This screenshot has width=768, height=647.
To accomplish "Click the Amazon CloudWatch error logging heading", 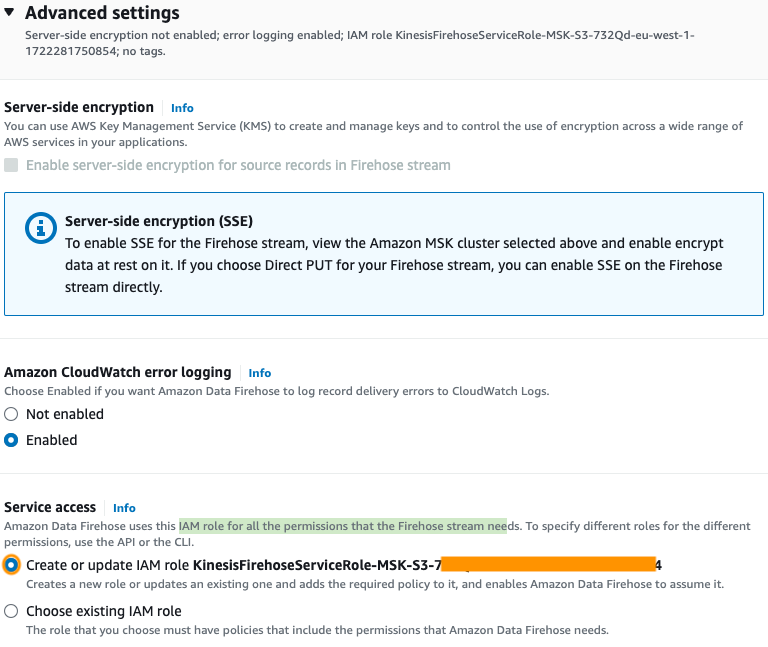I will (x=118, y=372).
